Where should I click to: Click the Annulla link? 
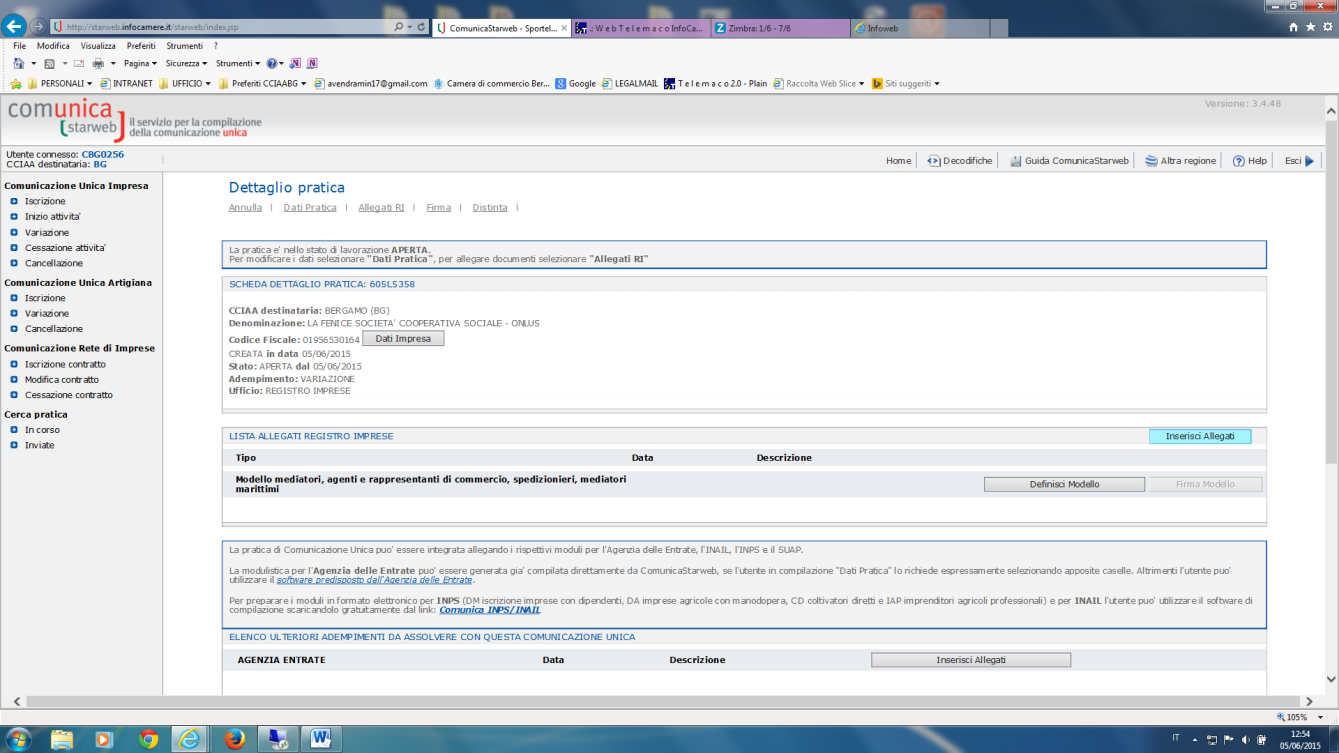(x=245, y=208)
